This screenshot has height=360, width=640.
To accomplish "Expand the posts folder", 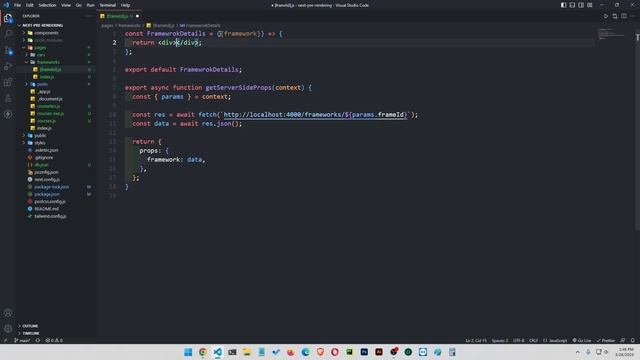I will (42, 84).
